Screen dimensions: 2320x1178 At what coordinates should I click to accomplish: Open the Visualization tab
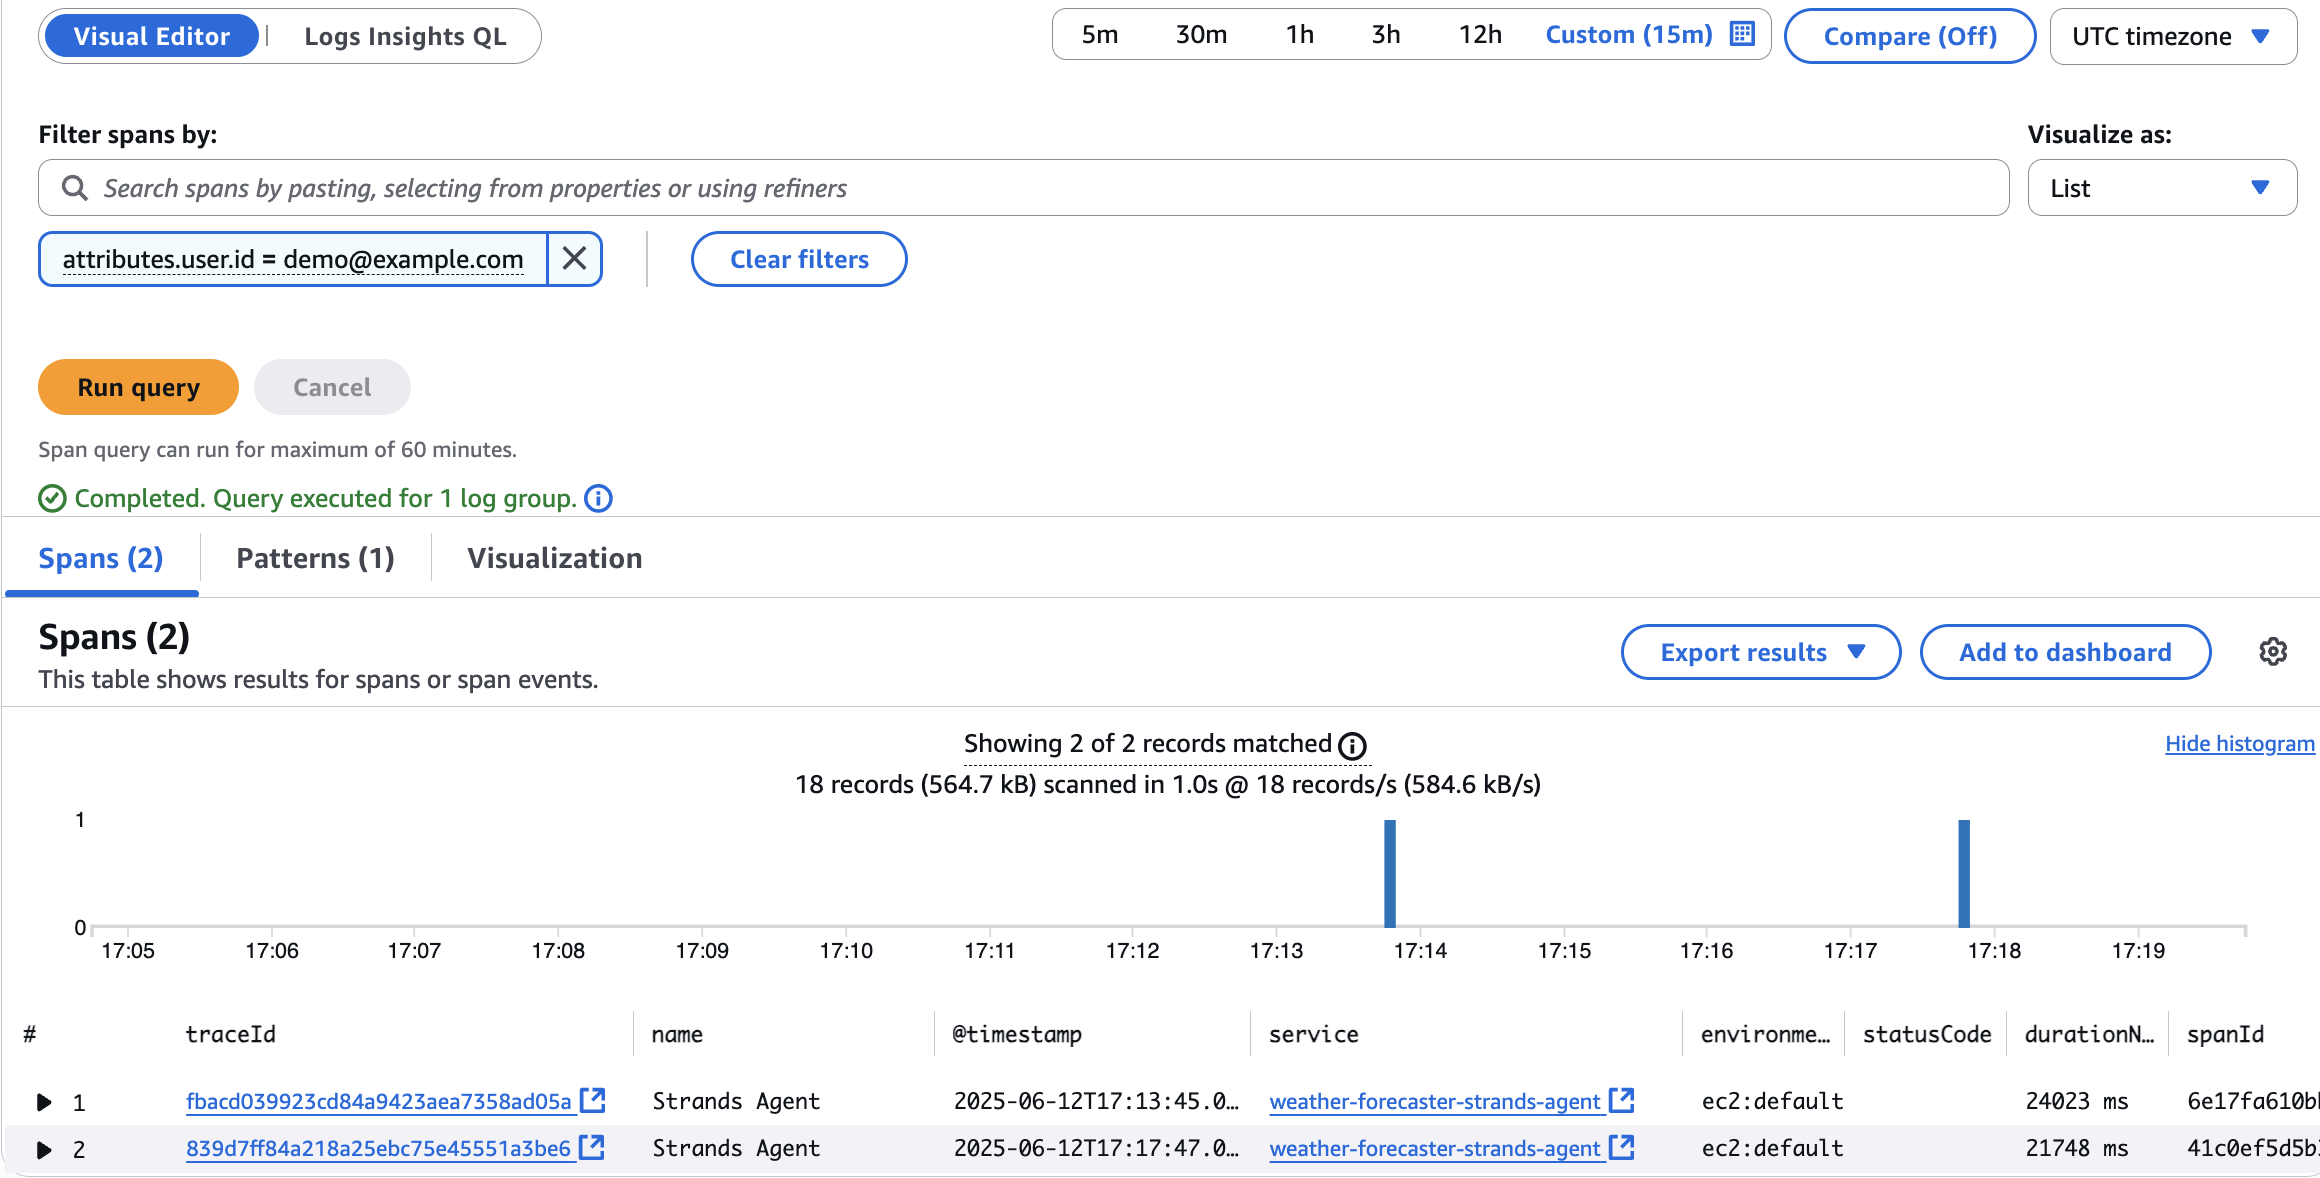point(555,558)
